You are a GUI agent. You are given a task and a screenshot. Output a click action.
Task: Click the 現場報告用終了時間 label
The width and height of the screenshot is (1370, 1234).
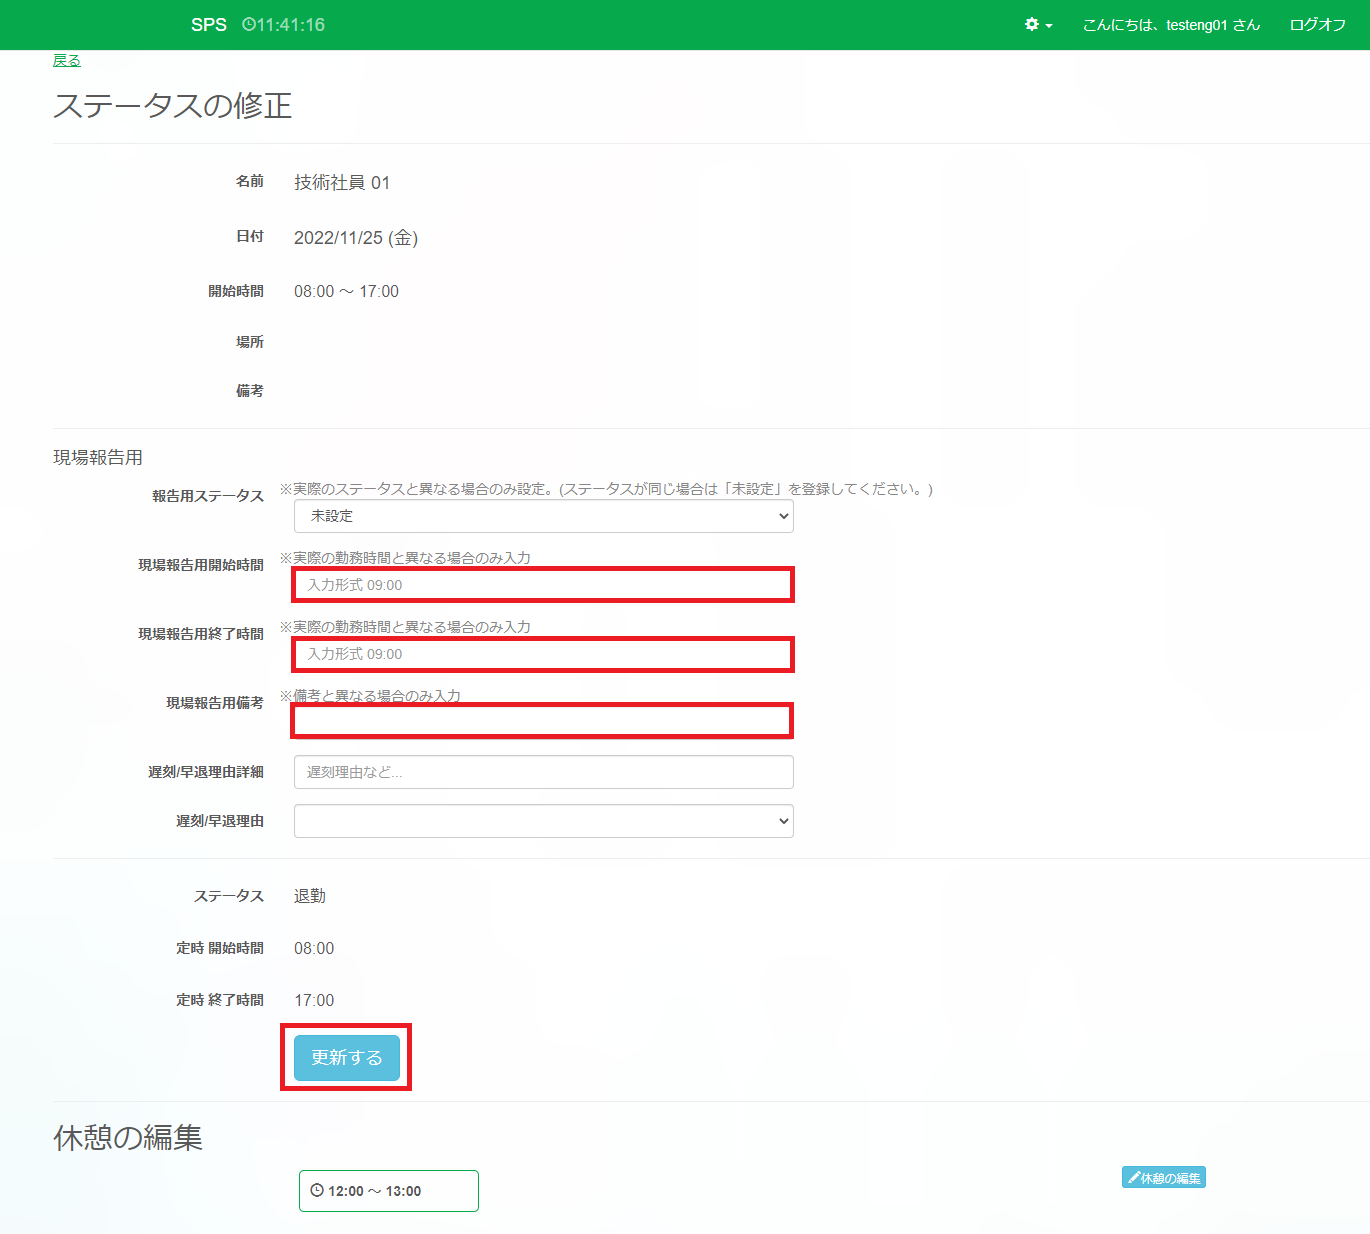click(x=200, y=634)
